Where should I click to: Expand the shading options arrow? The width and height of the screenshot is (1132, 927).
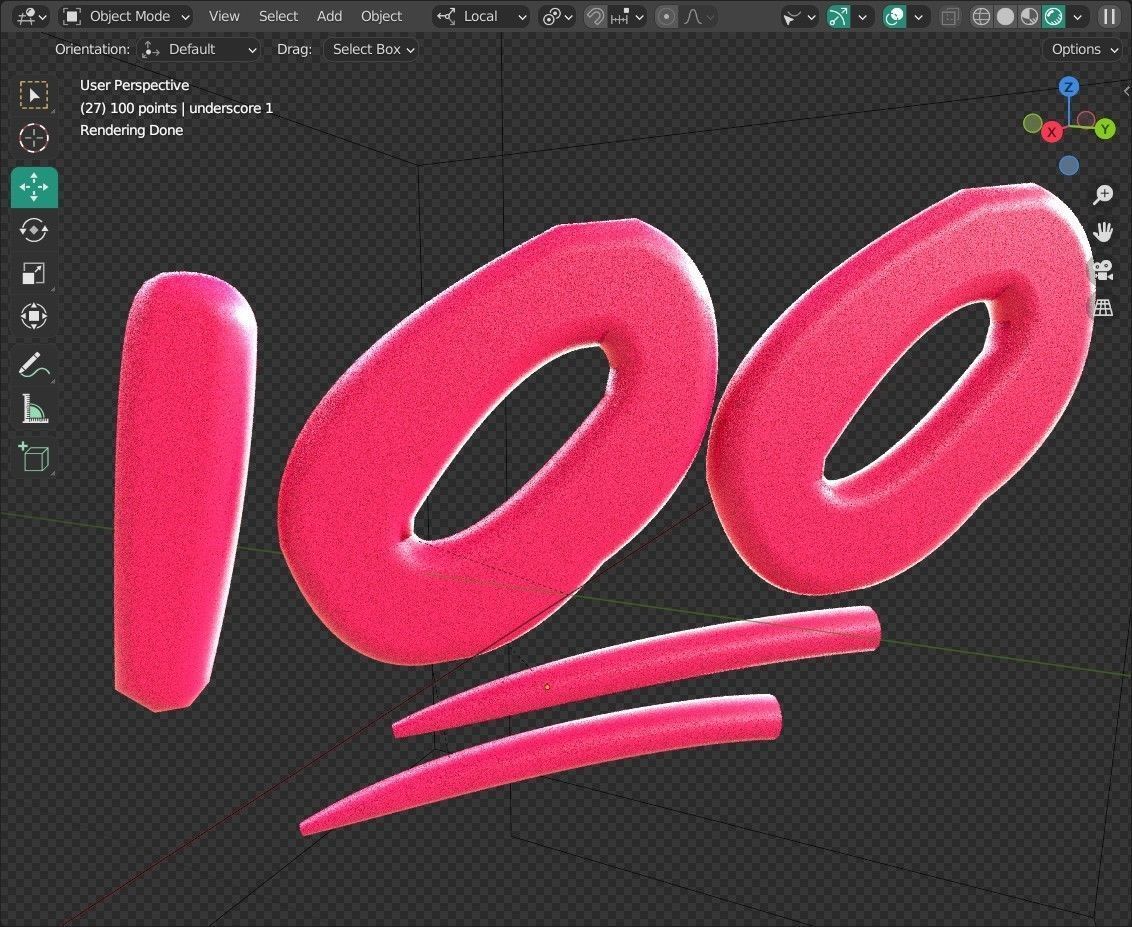coord(1078,16)
